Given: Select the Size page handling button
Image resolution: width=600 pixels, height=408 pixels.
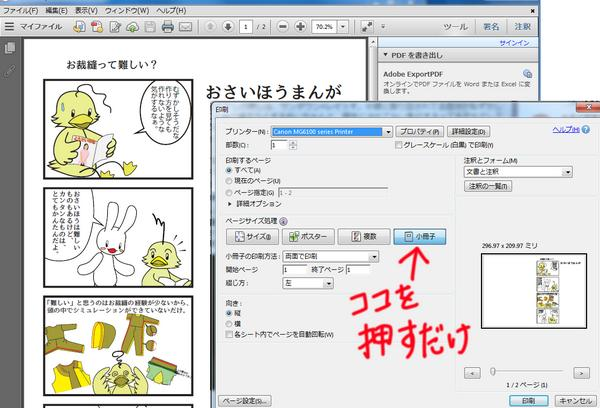Looking at the screenshot, I should pos(252,237).
